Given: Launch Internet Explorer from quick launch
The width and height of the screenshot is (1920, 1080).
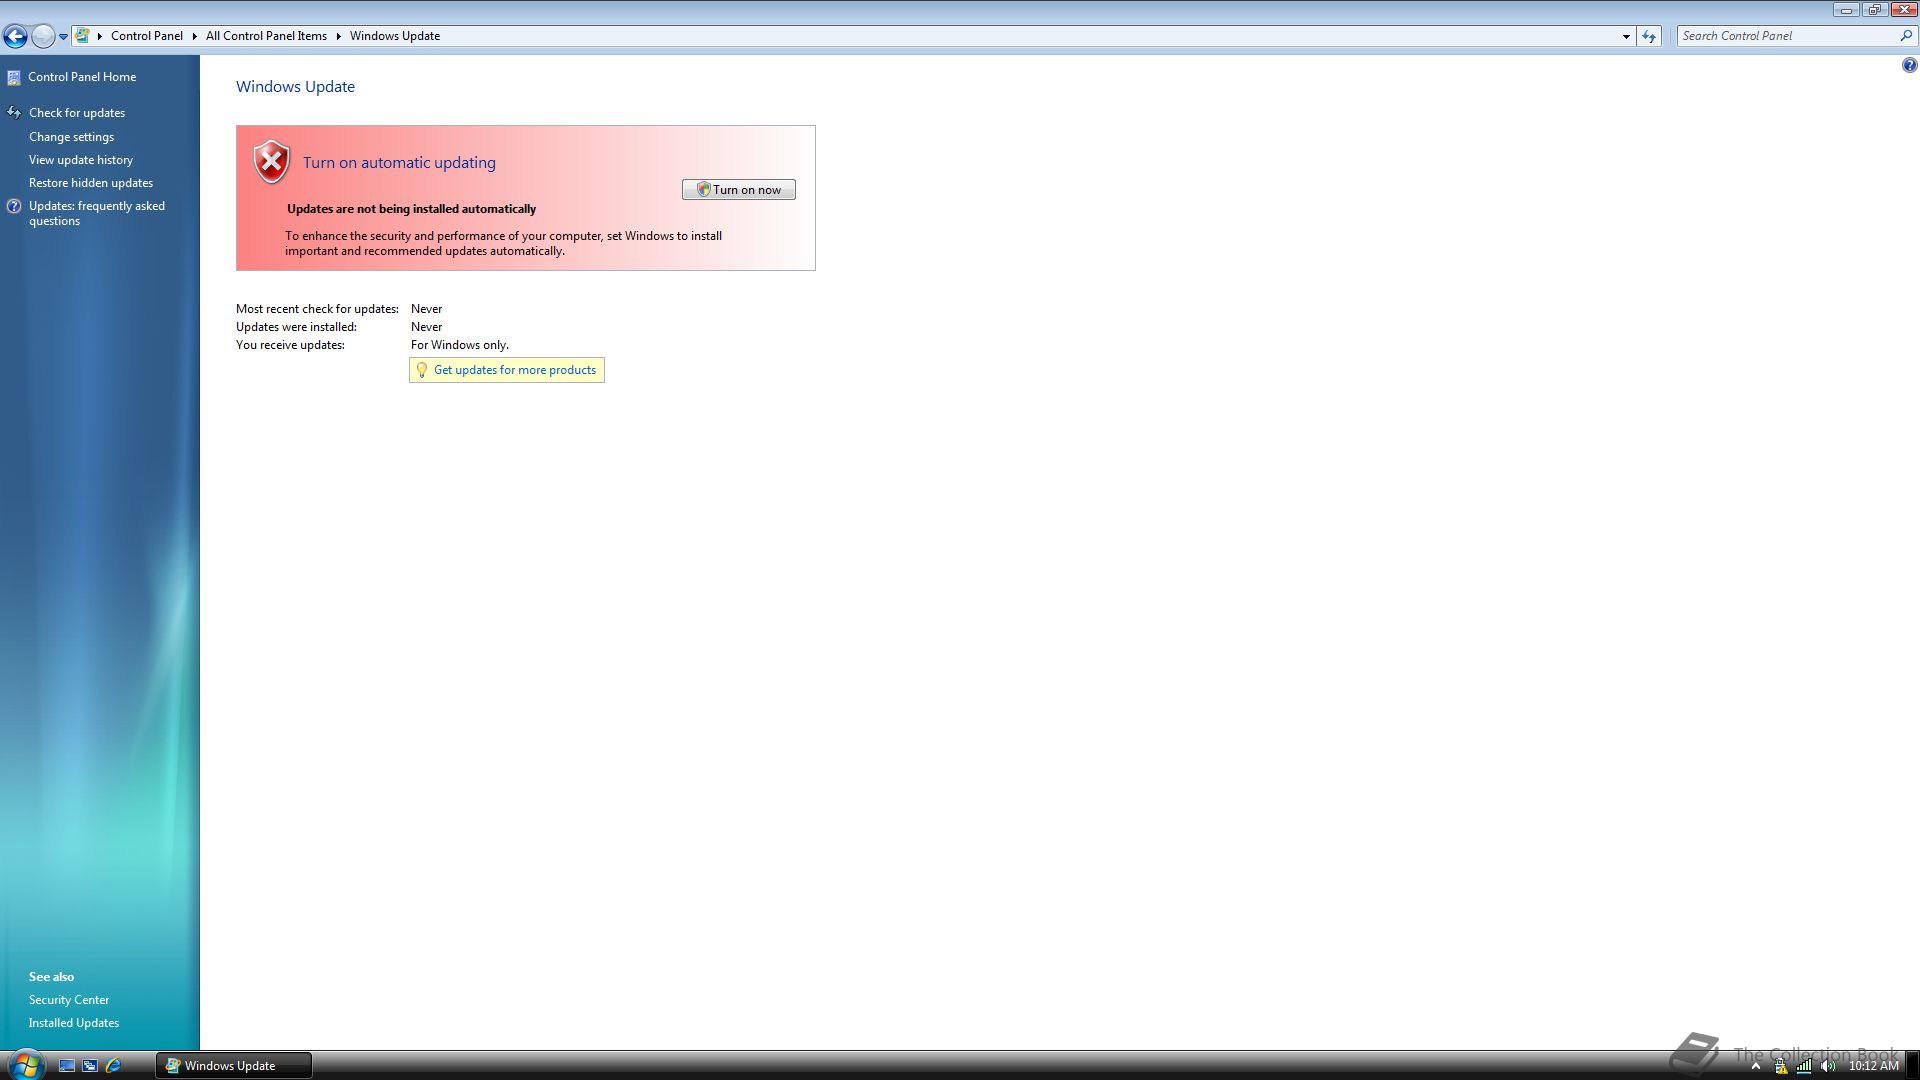Looking at the screenshot, I should click(113, 1066).
